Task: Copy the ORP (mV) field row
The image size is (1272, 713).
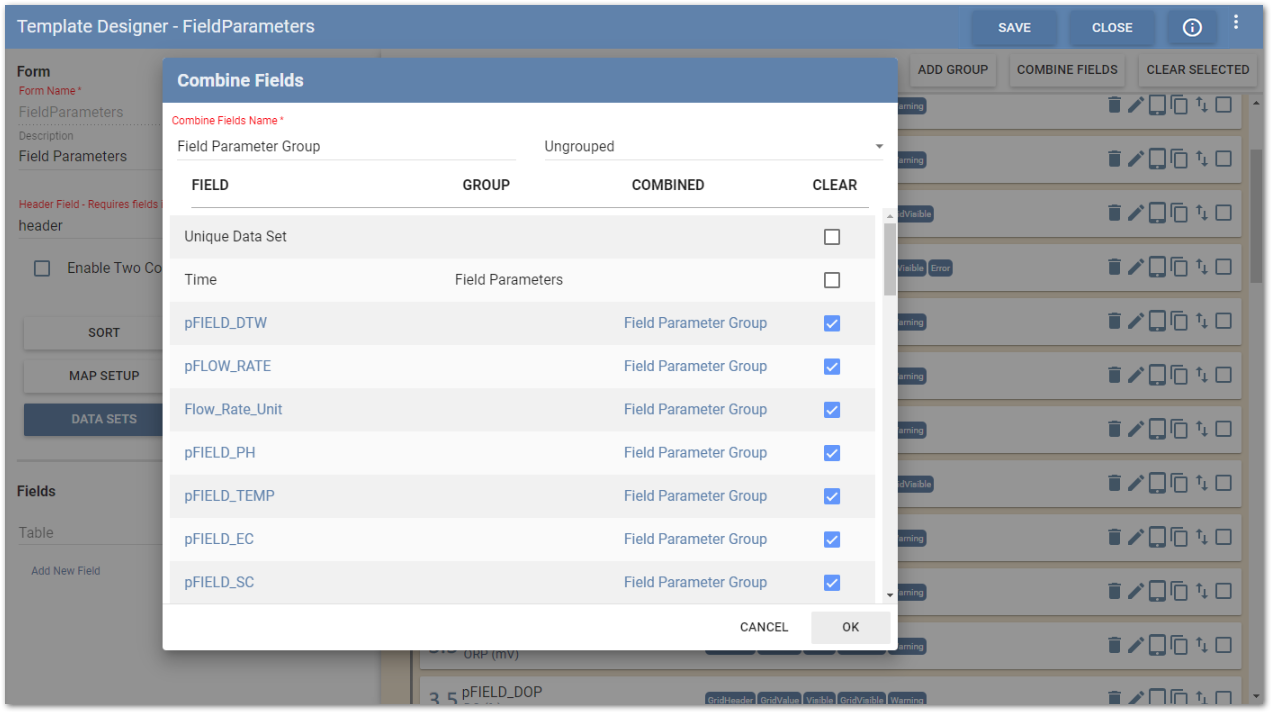Action: (1180, 645)
